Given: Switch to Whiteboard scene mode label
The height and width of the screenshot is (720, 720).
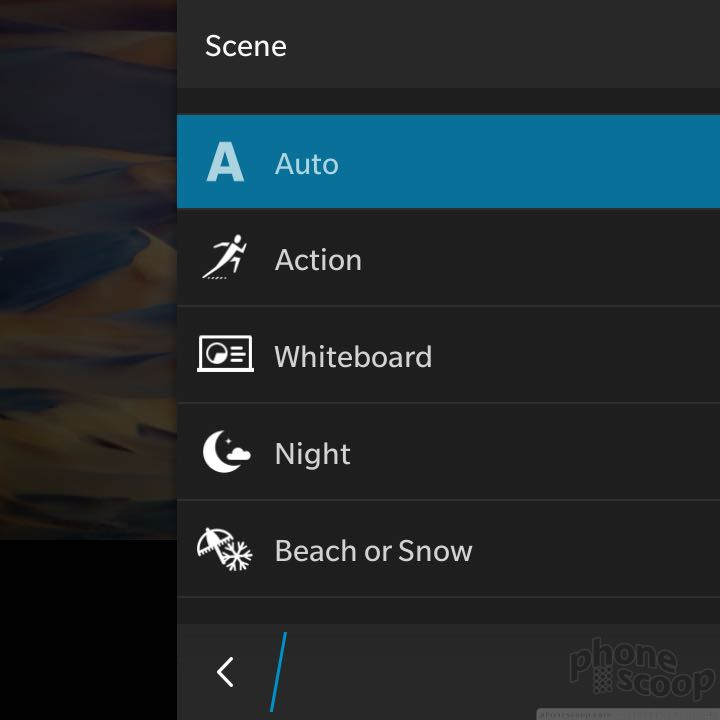Looking at the screenshot, I should point(353,356).
